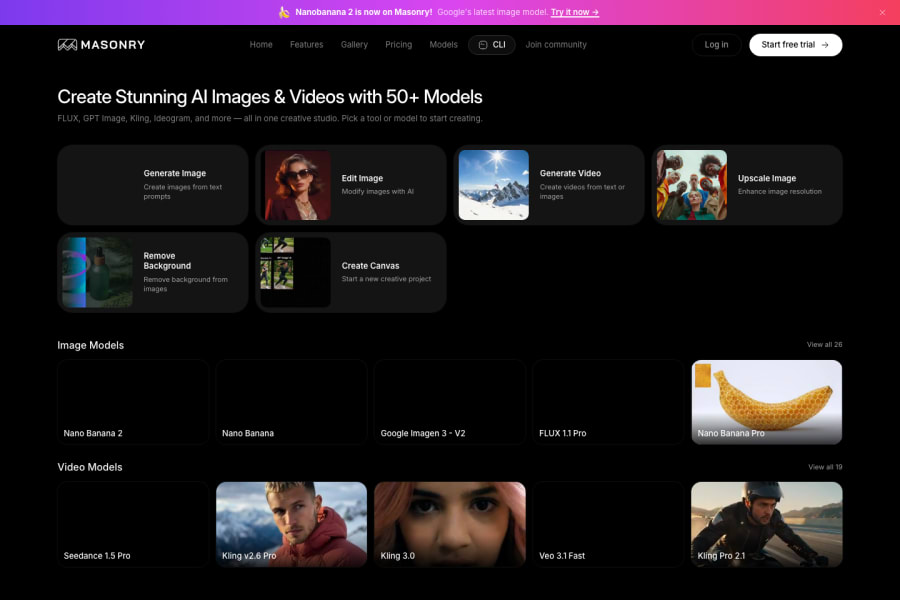
Task: Select the FLUX 1.1 Pro model card
Action: point(608,402)
